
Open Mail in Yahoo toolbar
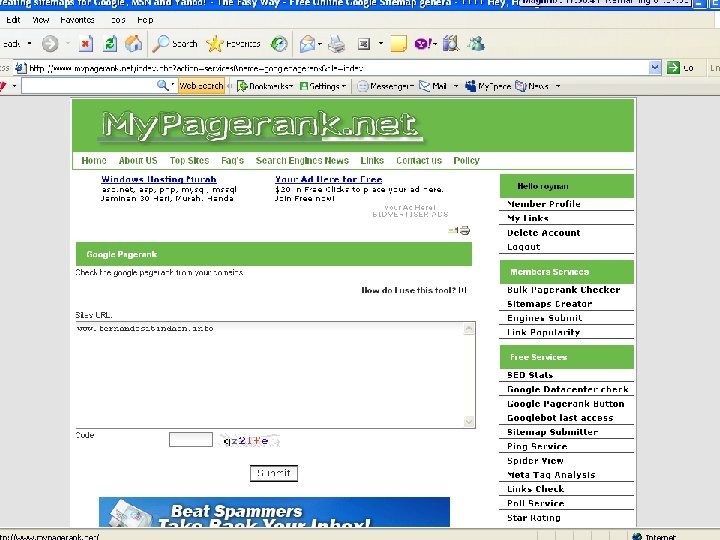pos(433,86)
